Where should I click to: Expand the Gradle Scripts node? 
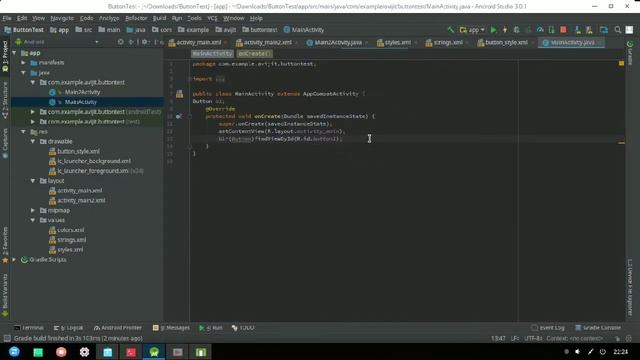pyautogui.click(x=15, y=260)
